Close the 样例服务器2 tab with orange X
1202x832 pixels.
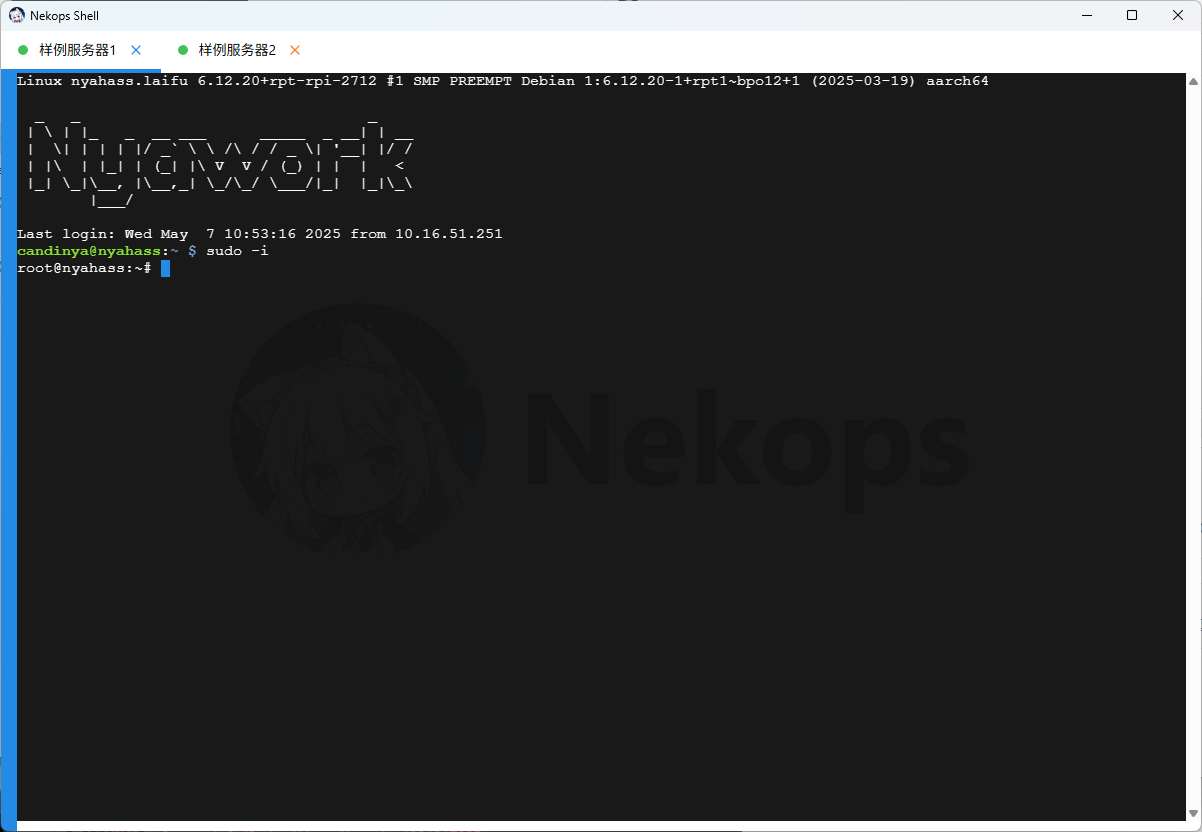tap(295, 50)
